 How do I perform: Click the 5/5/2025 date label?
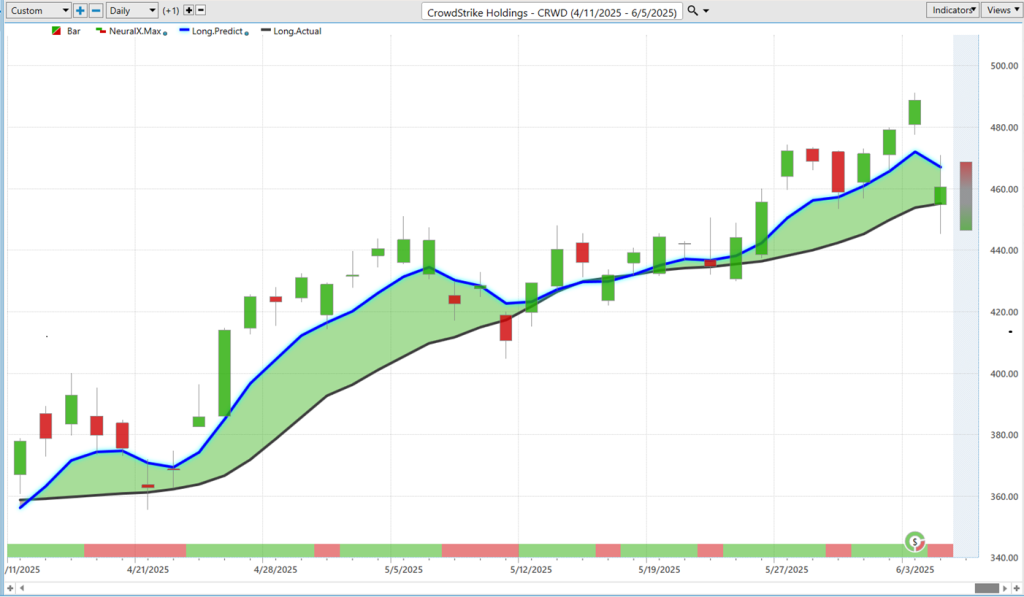click(404, 570)
